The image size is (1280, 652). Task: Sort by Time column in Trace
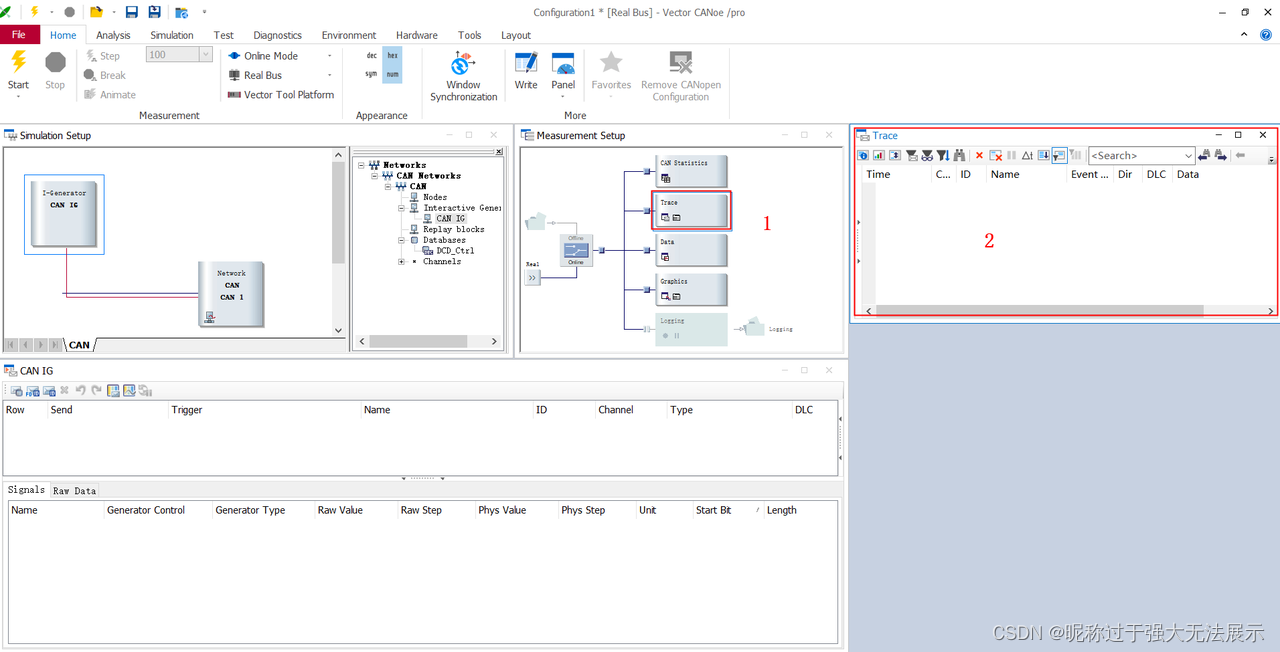pos(878,174)
